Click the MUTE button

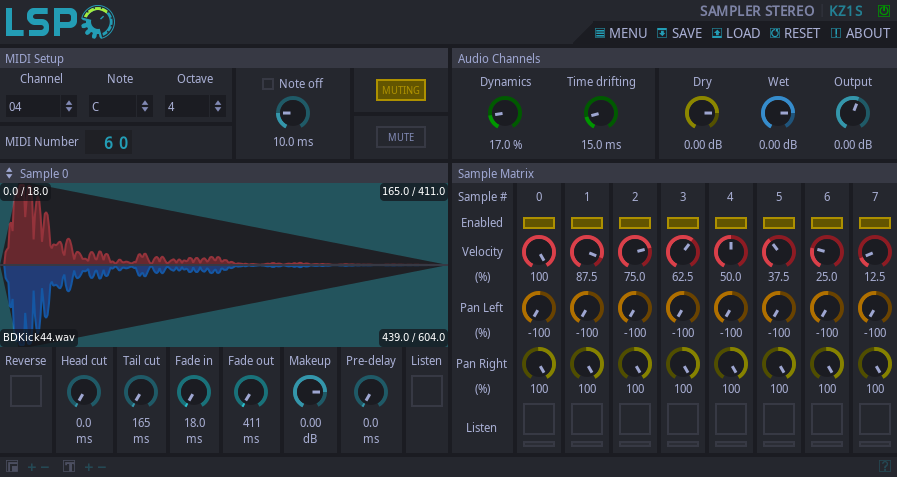tap(401, 137)
